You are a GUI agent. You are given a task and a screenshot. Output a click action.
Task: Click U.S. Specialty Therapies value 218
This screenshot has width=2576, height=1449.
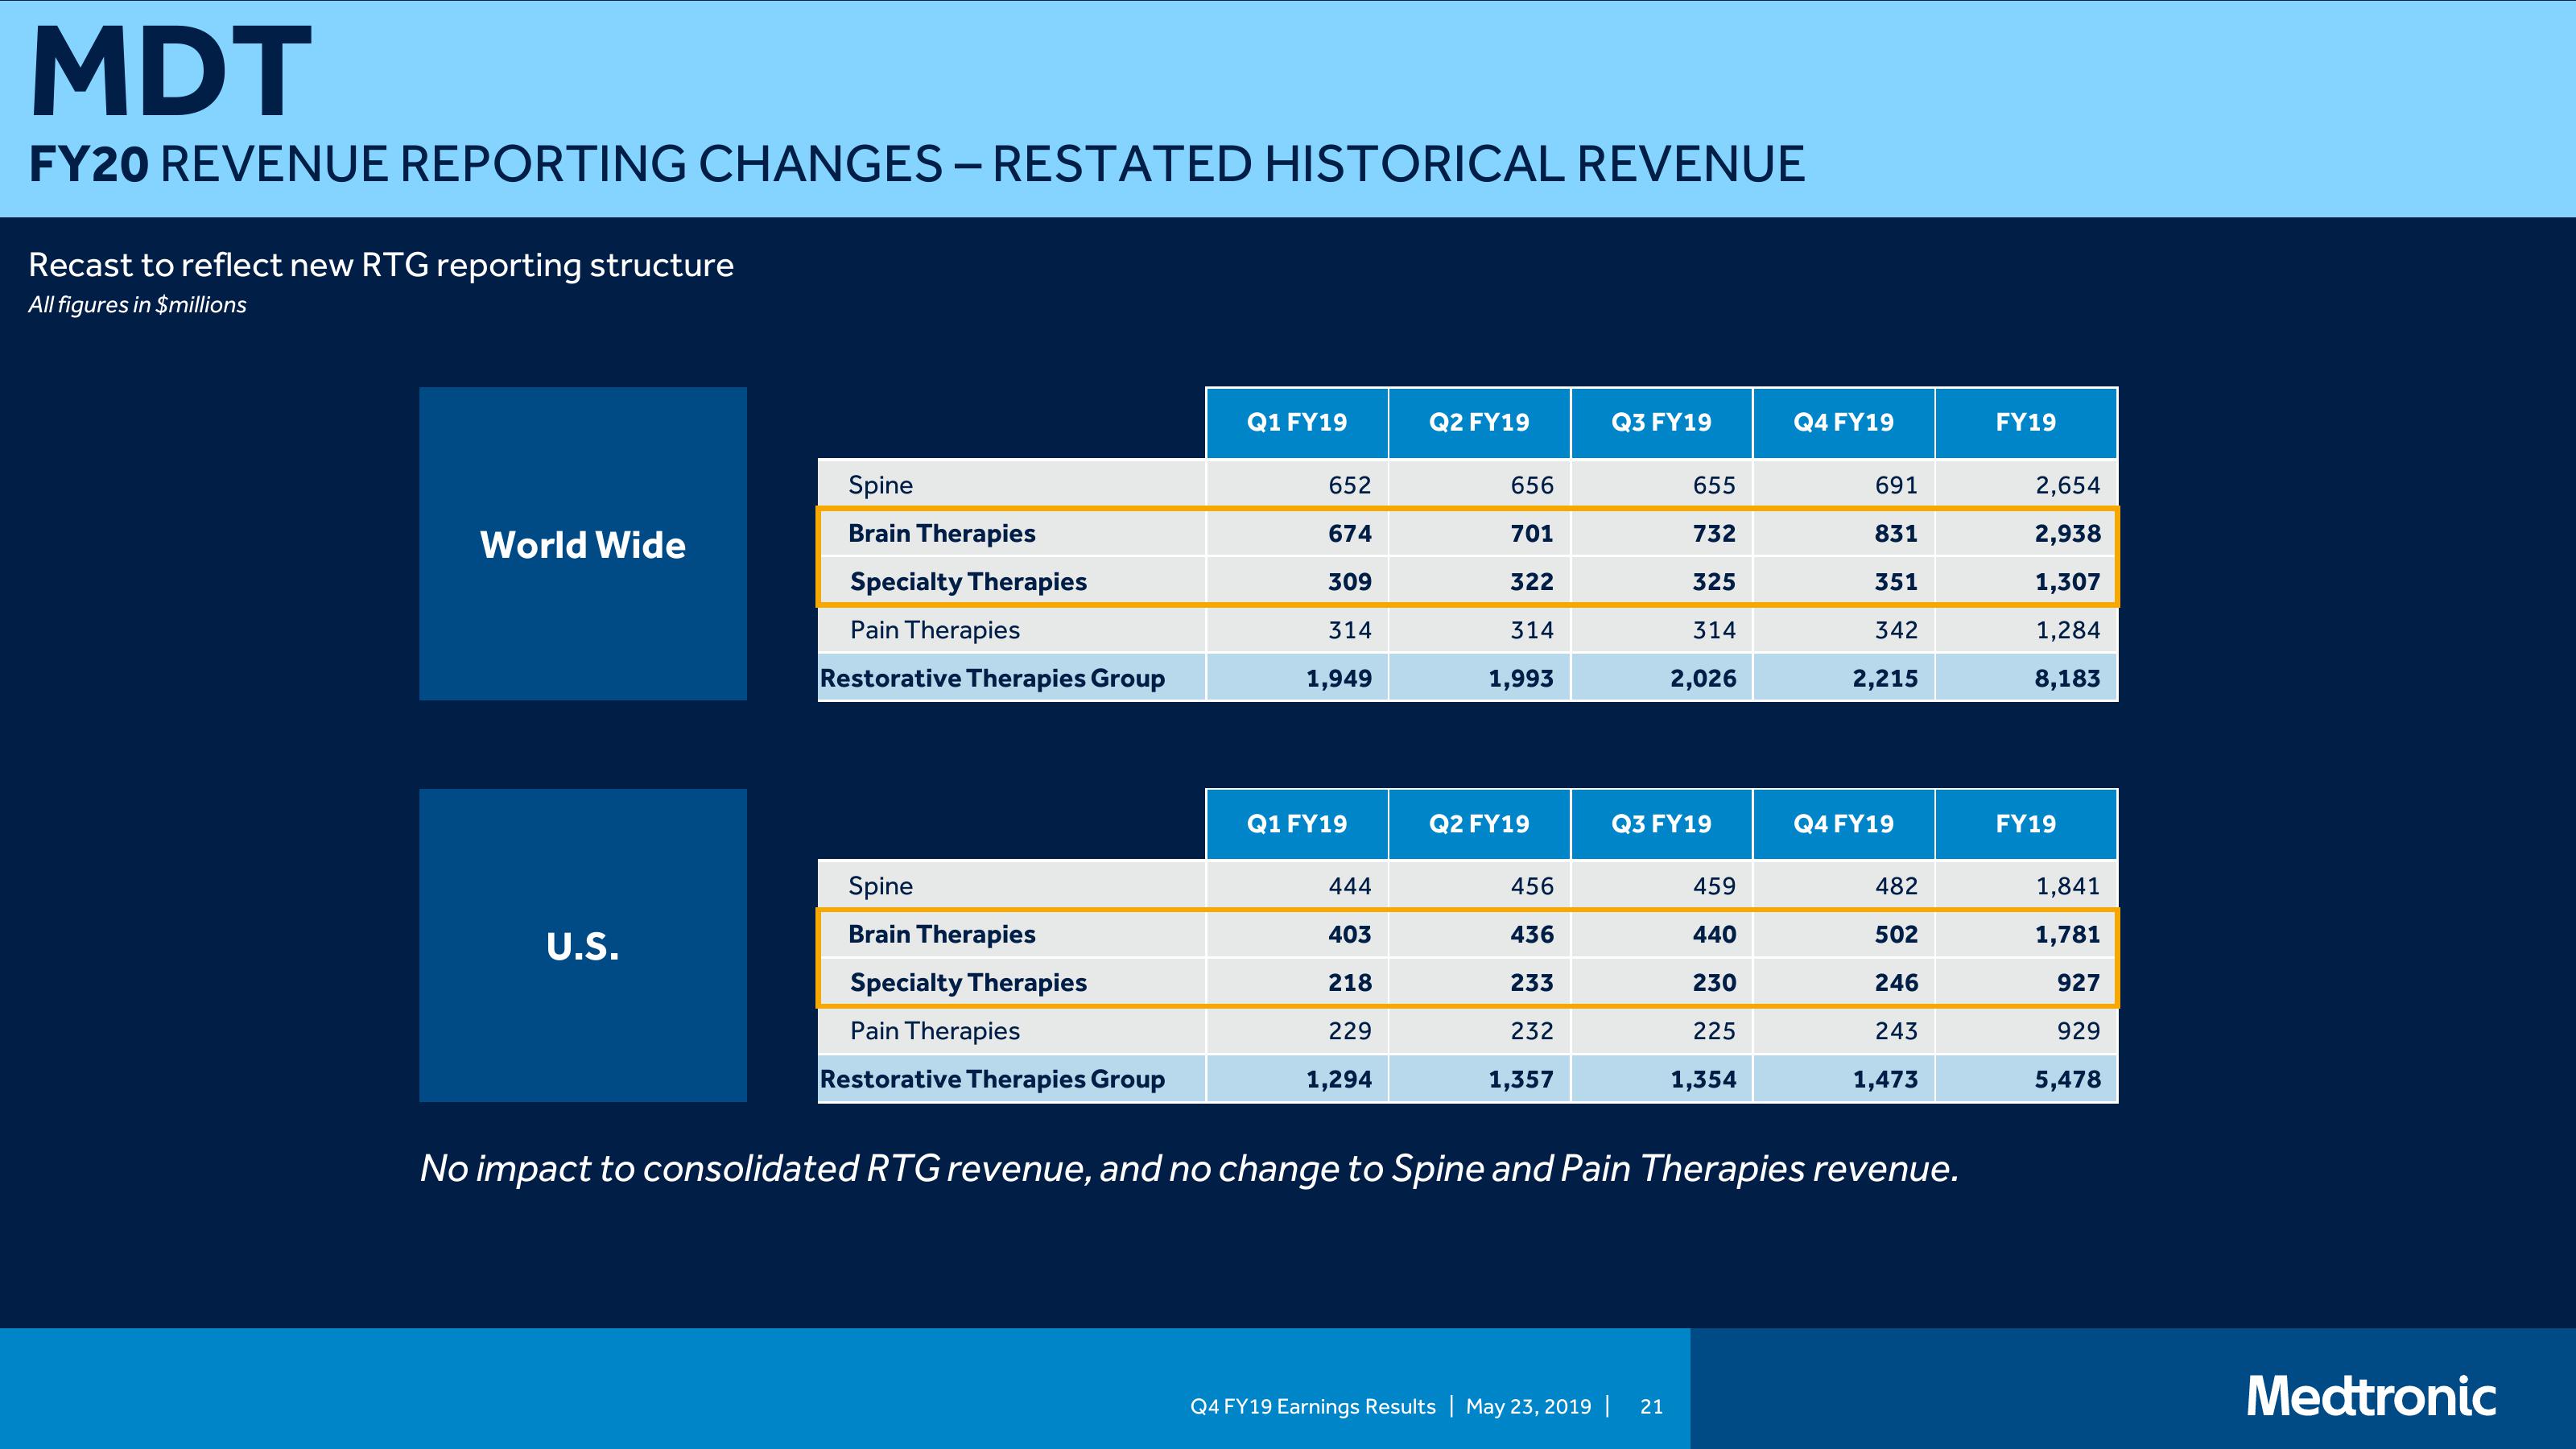pyautogui.click(x=1350, y=983)
